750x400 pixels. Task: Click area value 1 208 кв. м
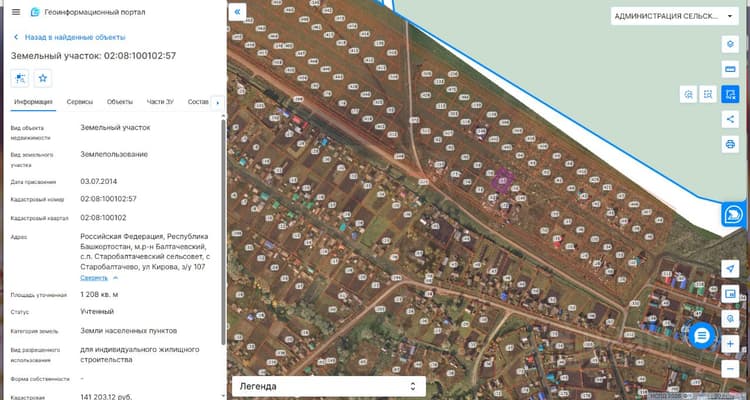99,294
